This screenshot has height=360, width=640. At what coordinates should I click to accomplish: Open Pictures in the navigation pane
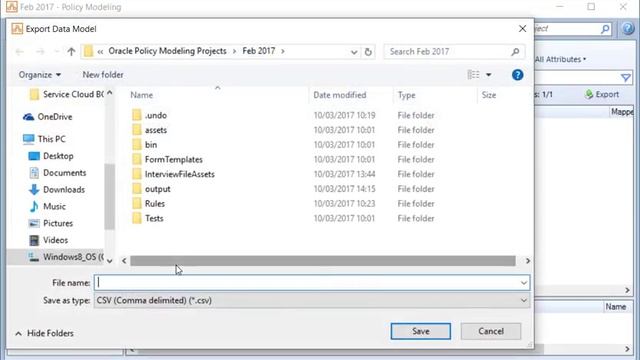click(x=51, y=223)
